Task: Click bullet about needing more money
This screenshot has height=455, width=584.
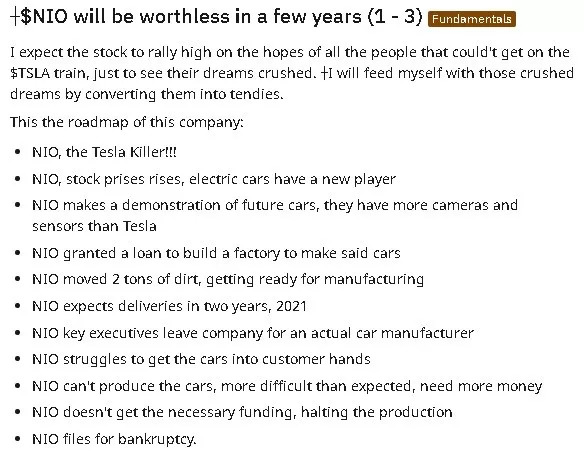Action: click(x=287, y=386)
